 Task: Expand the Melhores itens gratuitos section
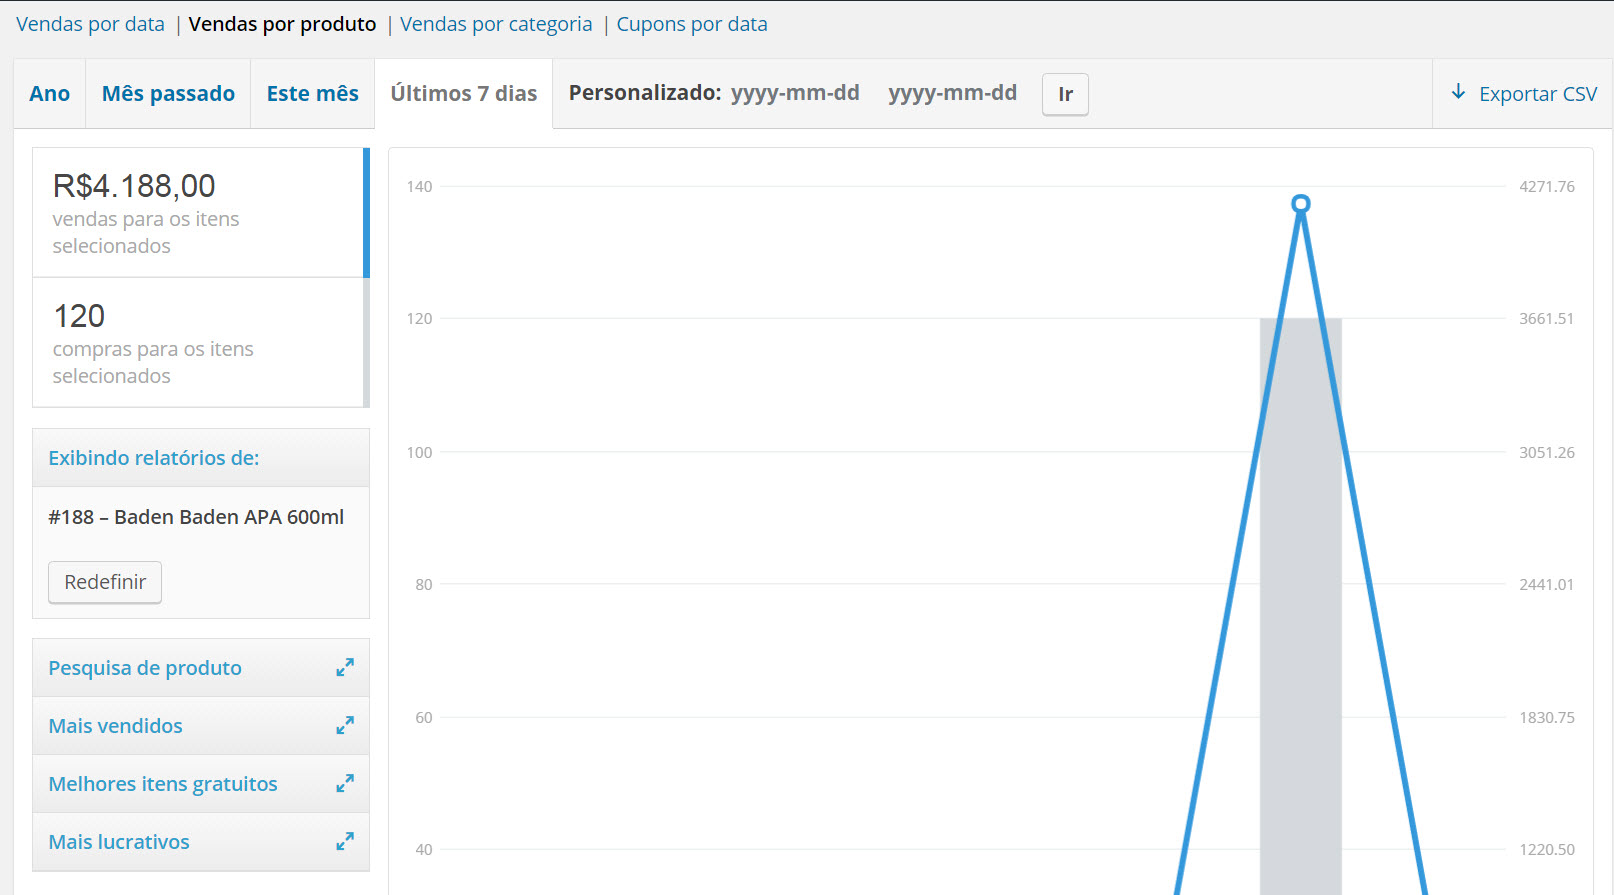(201, 784)
